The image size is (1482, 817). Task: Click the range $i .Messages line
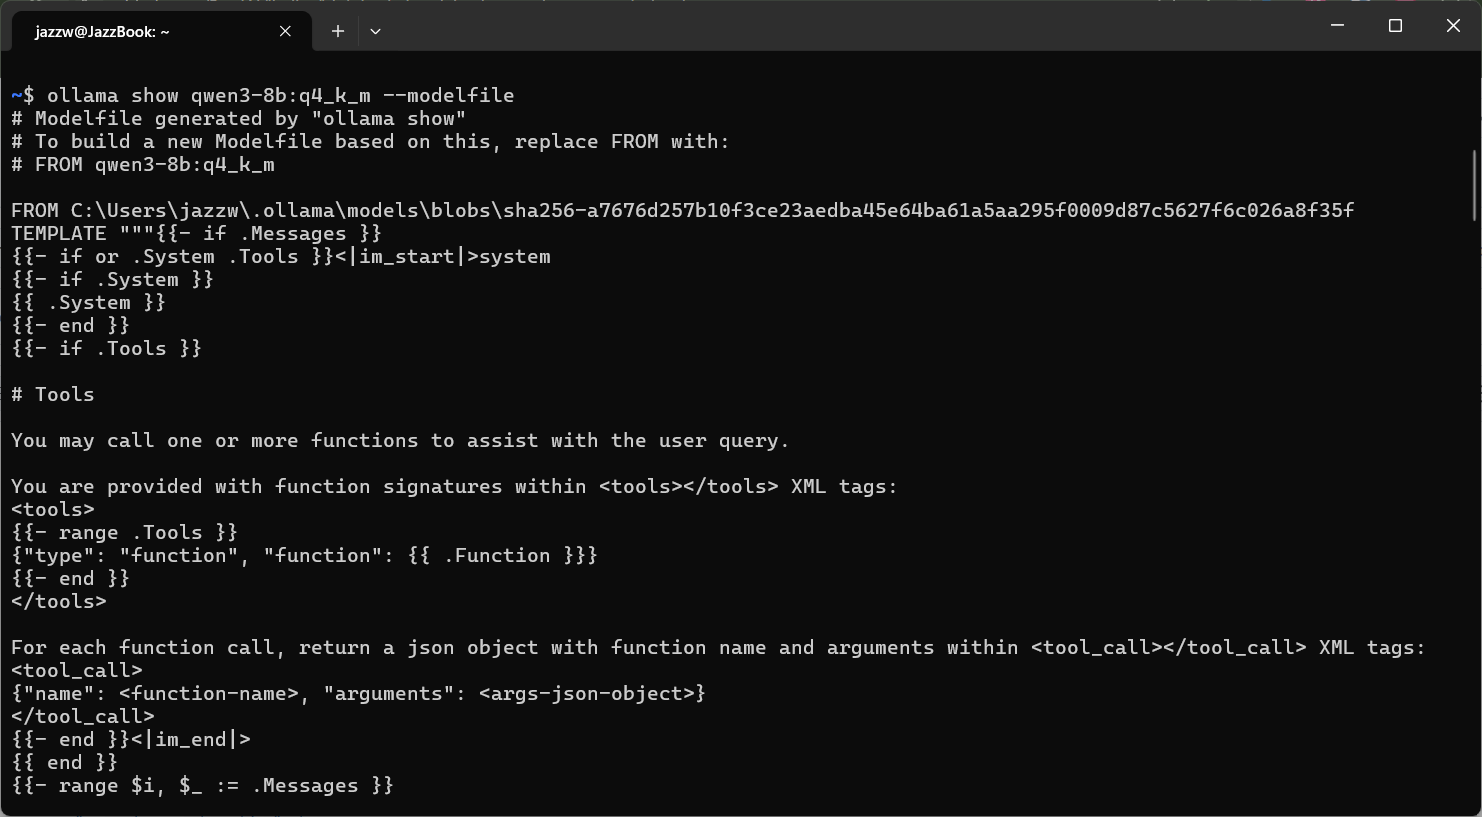(x=202, y=785)
